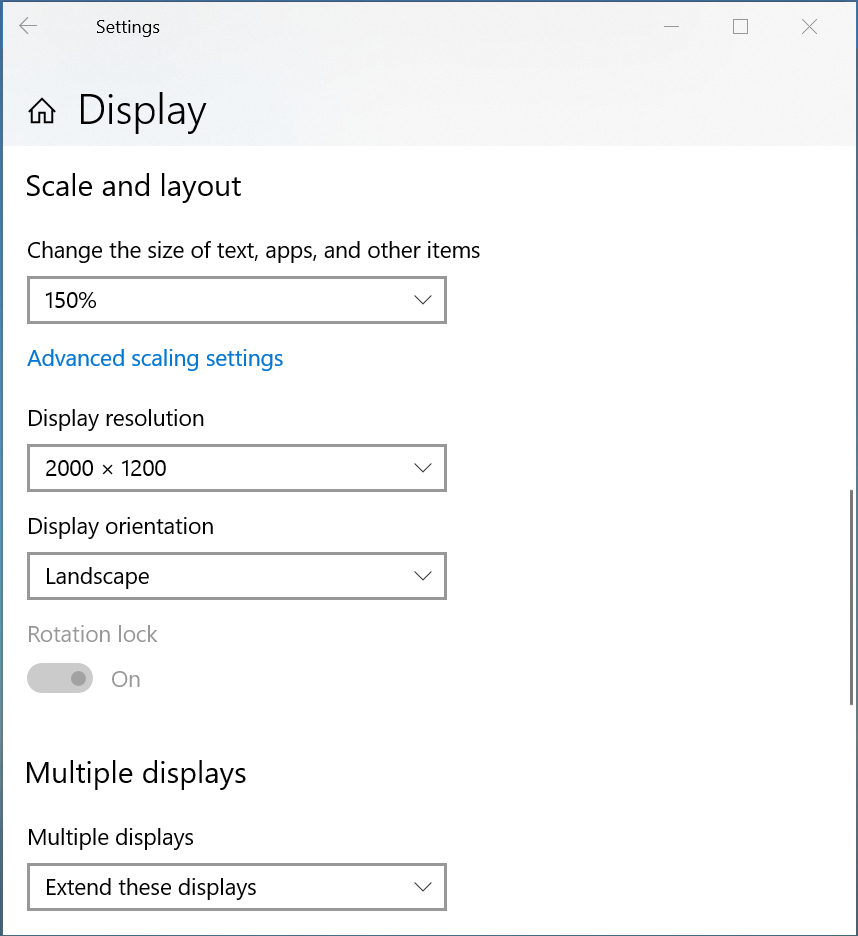Image resolution: width=858 pixels, height=936 pixels.
Task: Minimize the Settings window
Action: tap(672, 26)
